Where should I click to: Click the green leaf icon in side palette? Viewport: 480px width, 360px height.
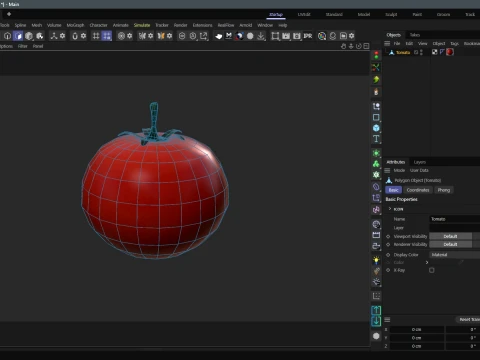tap(376, 79)
